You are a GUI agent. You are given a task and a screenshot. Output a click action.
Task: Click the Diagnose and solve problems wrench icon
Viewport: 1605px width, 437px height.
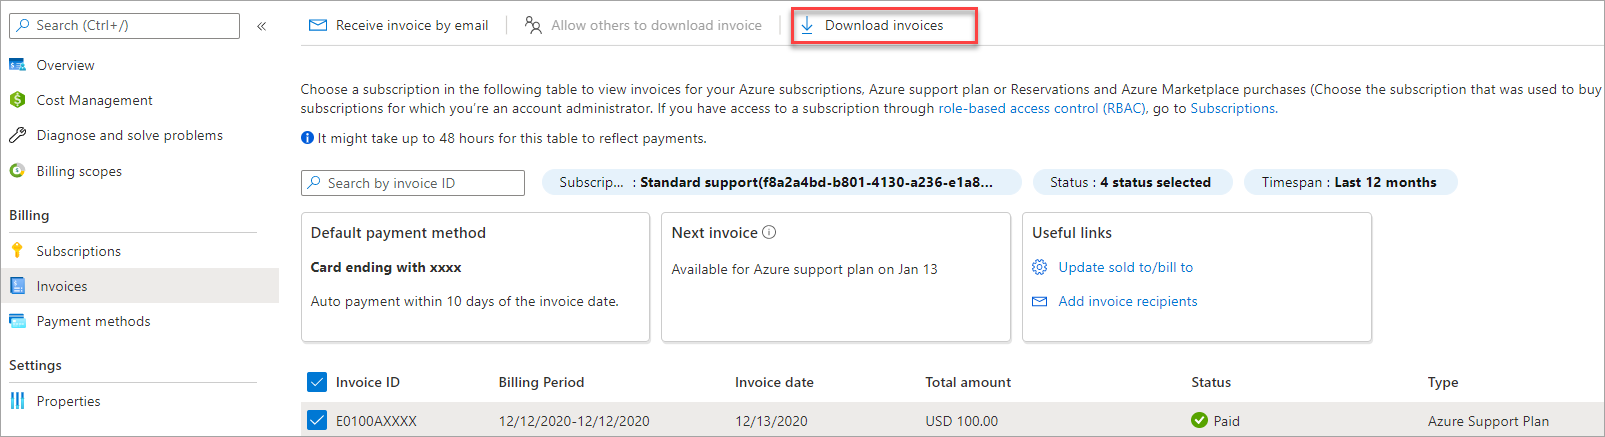tap(17, 135)
